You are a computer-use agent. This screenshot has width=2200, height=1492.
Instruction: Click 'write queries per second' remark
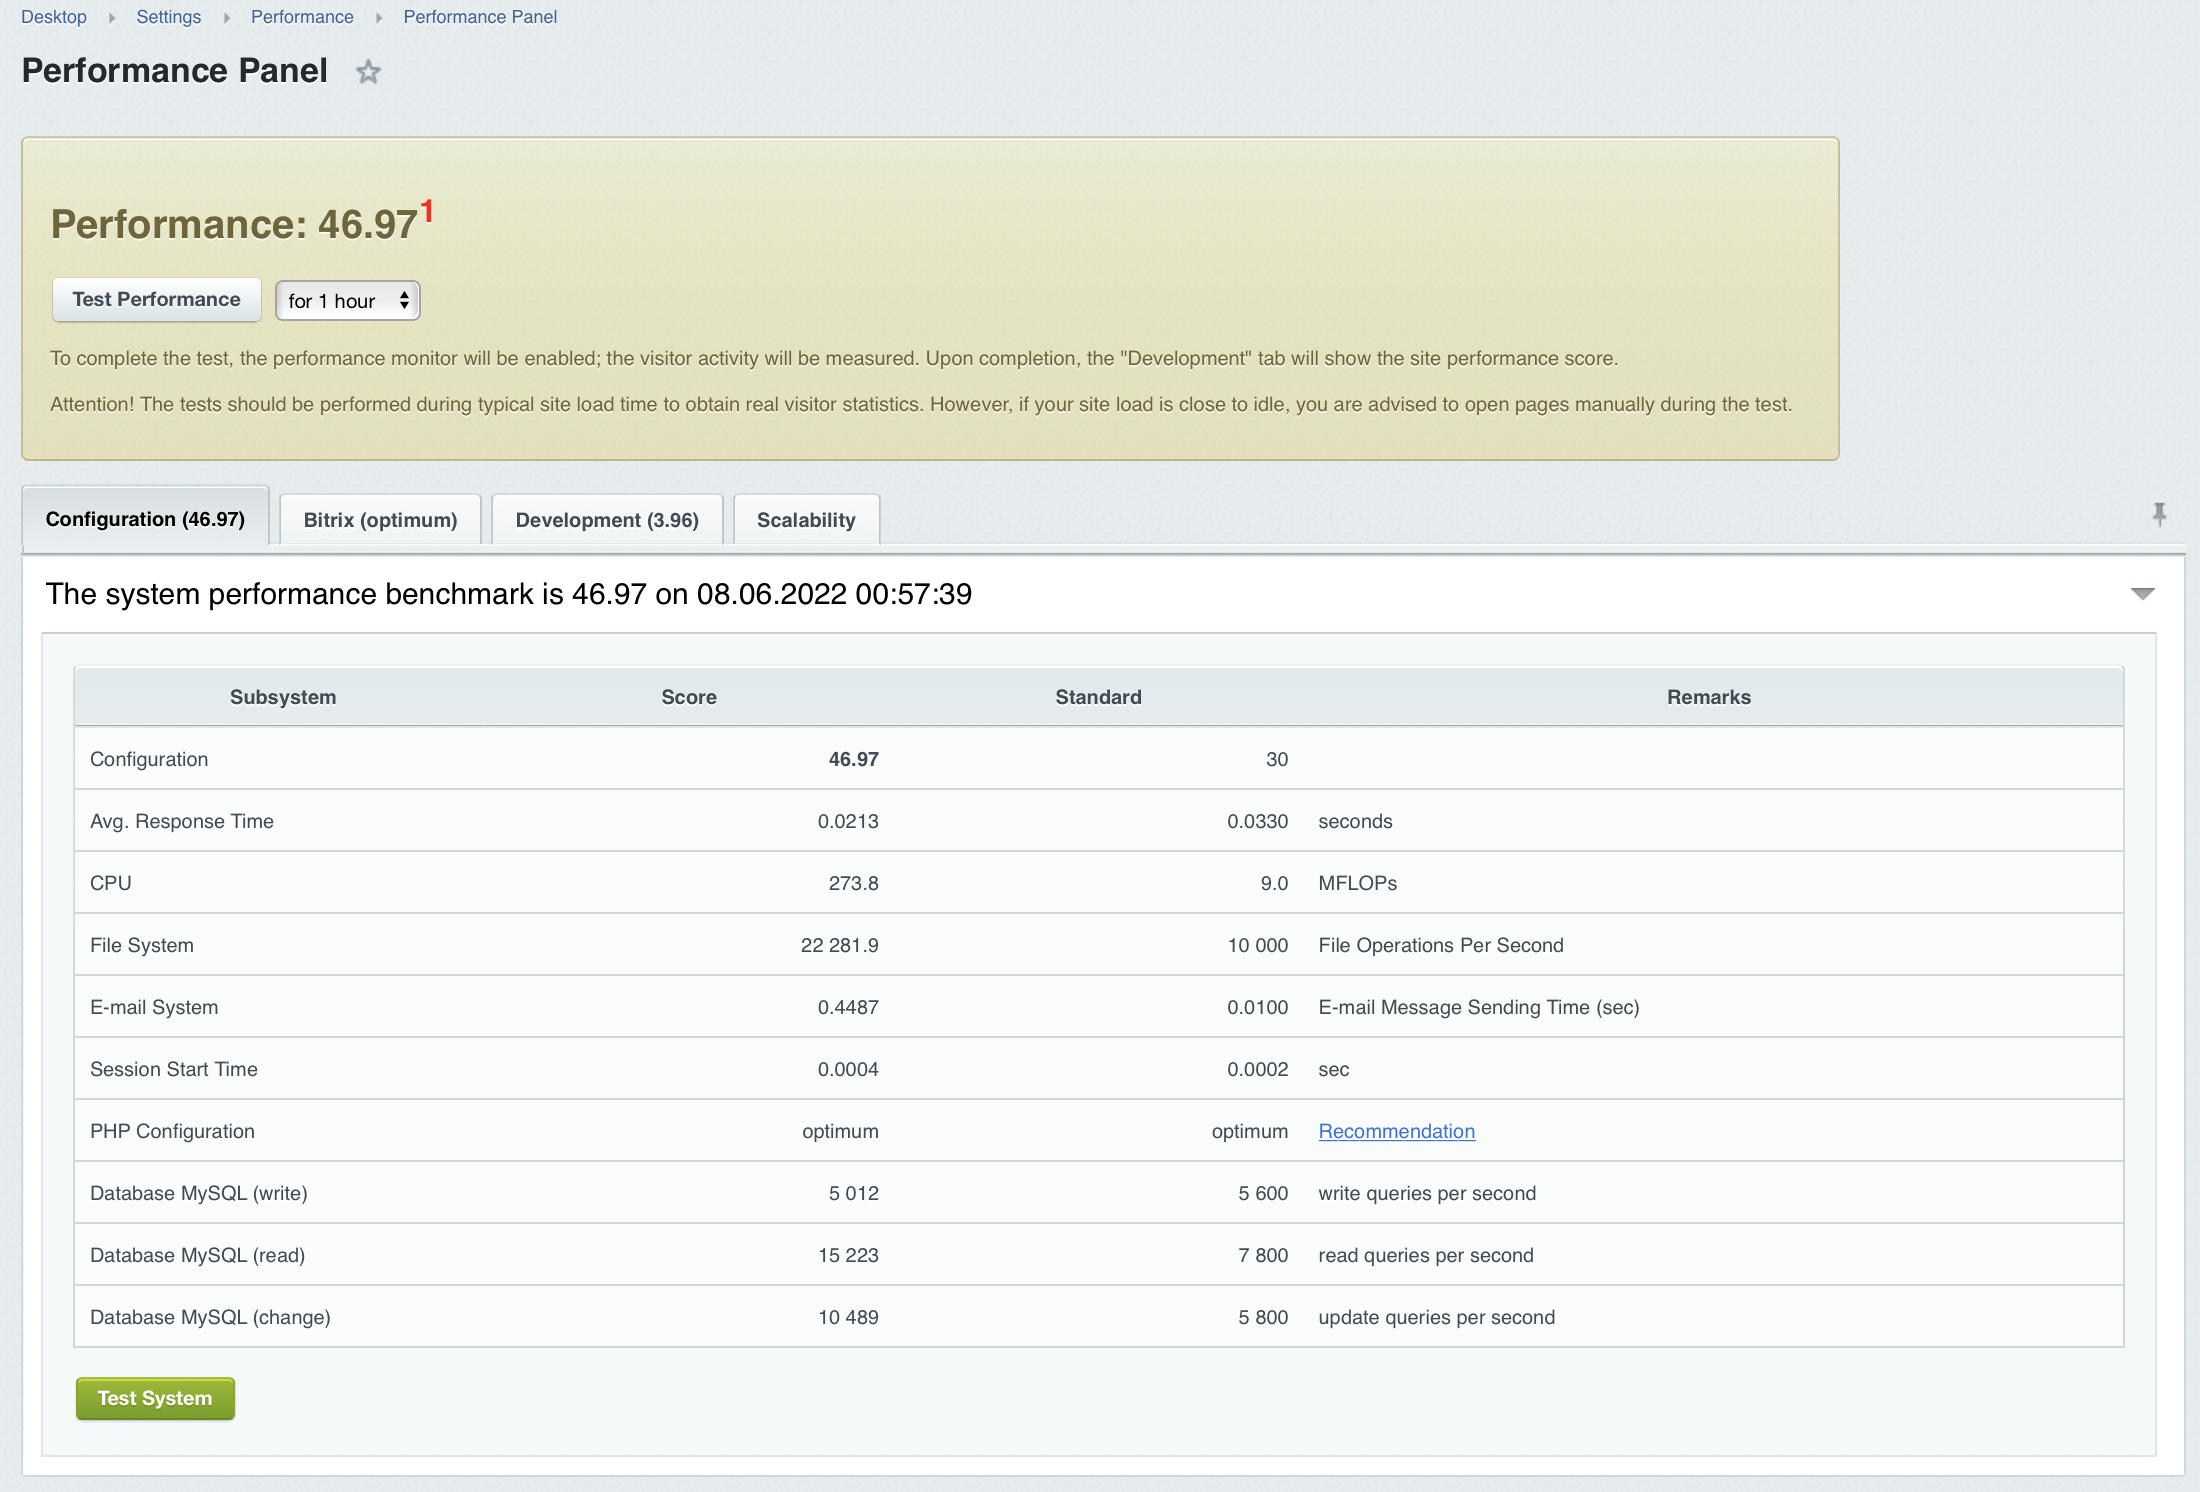[1427, 1193]
